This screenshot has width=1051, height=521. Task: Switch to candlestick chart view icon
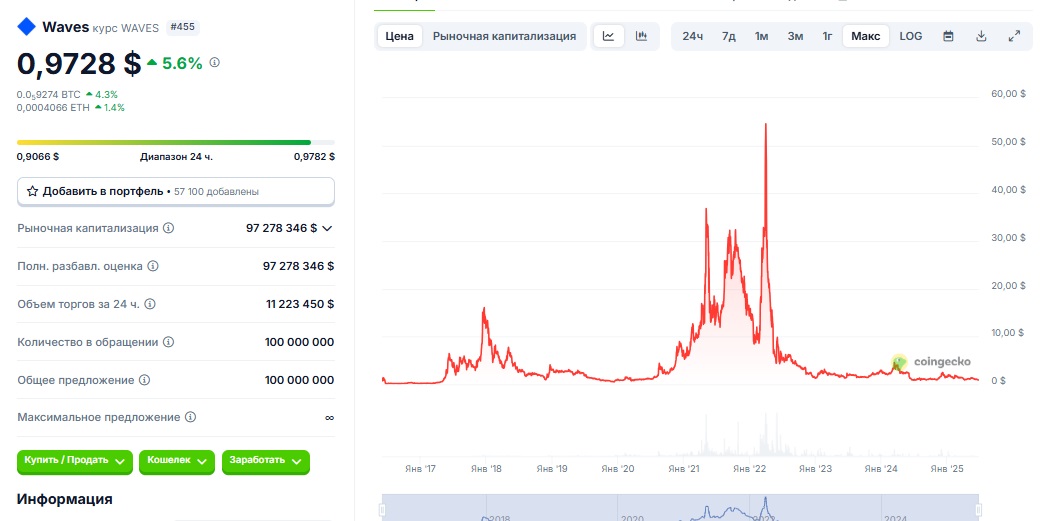point(641,36)
